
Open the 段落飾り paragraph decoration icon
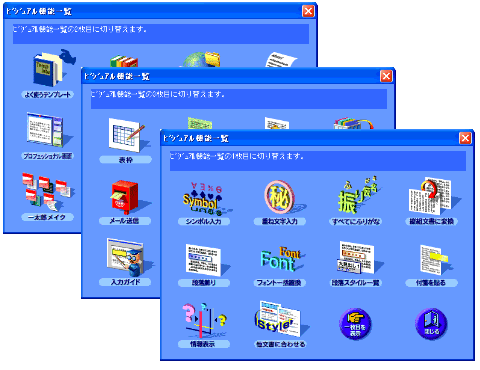click(204, 259)
